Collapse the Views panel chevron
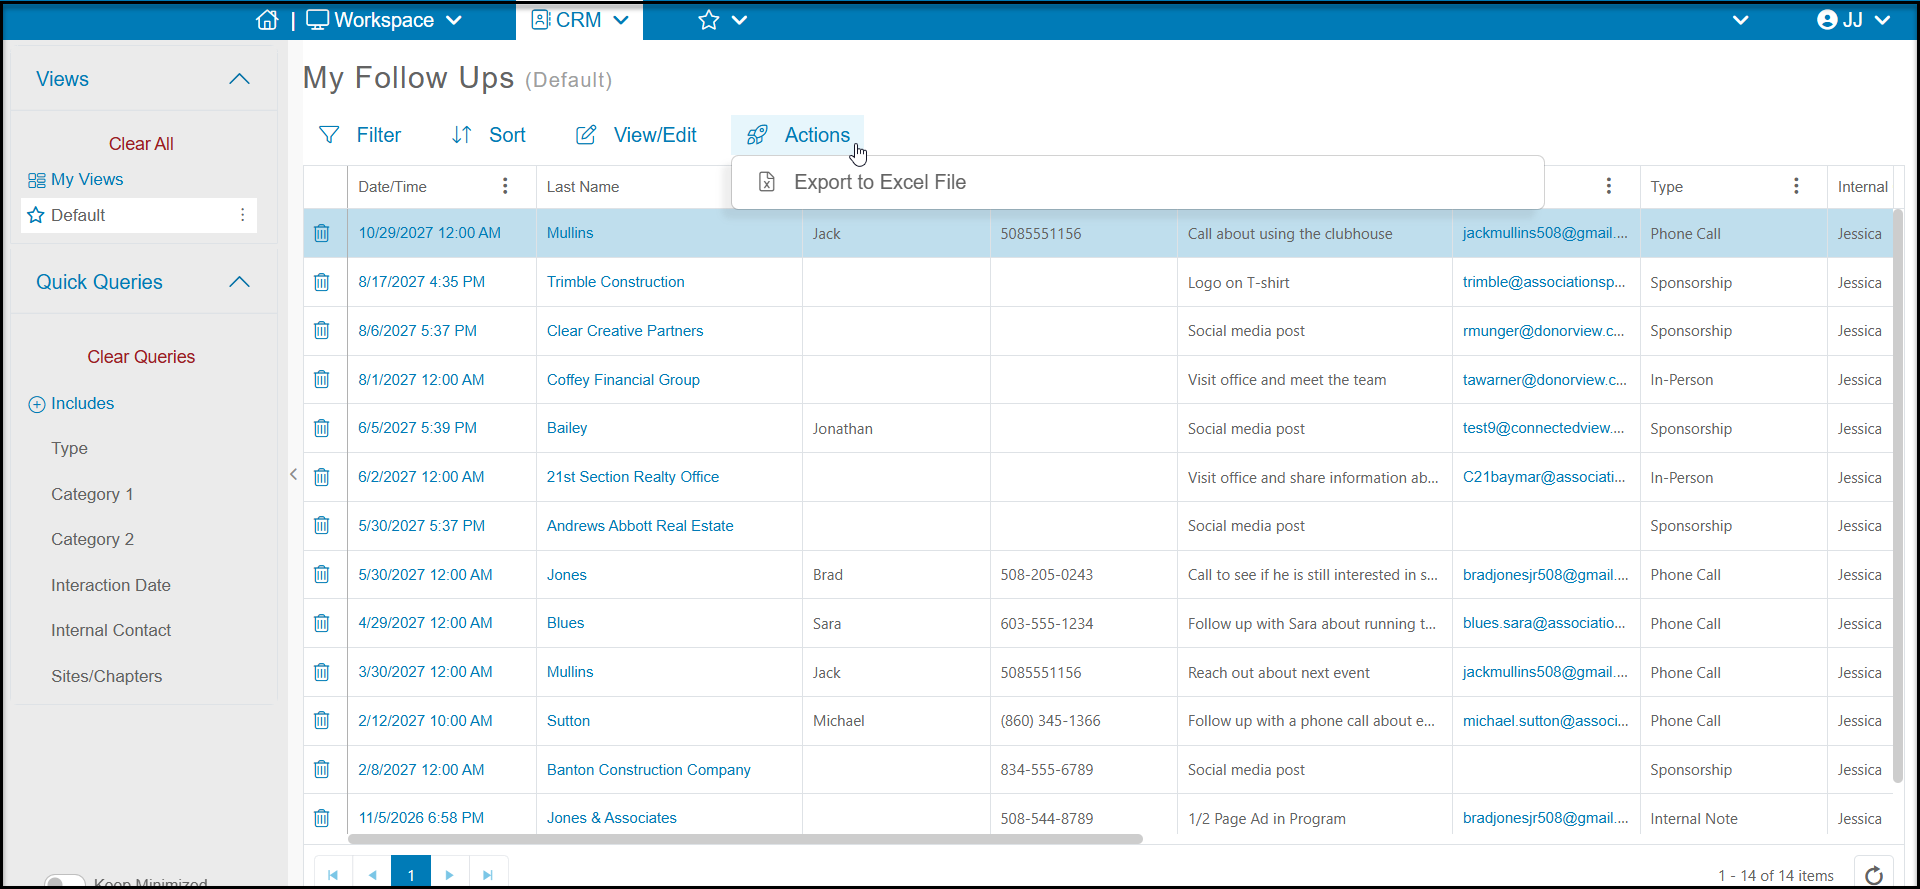Viewport: 1920px width, 889px height. pos(239,79)
